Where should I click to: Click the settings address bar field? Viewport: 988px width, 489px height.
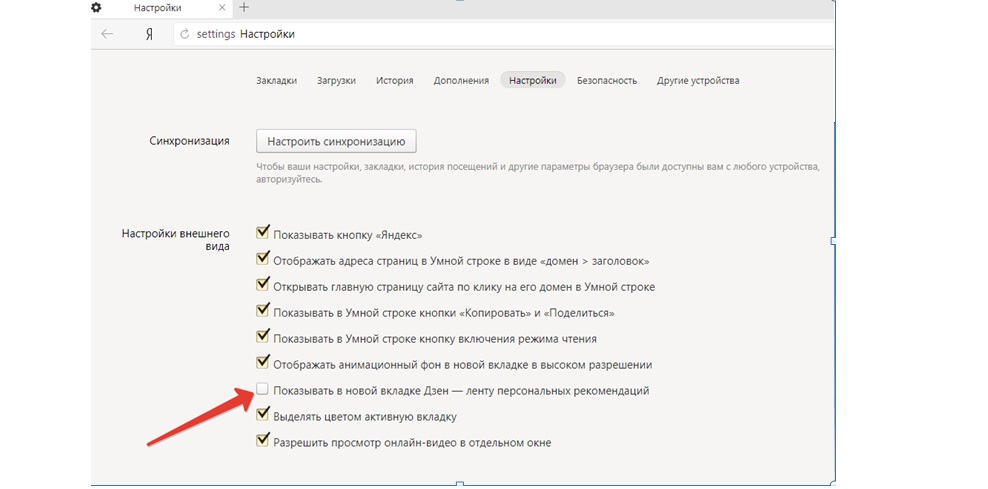(504, 34)
